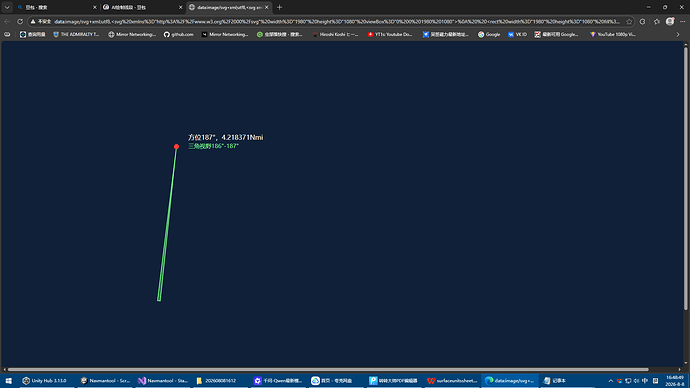Open the first bookmark in favorites bar
Screen dimensions: 690x388
pyautogui.click(x=33, y=34)
